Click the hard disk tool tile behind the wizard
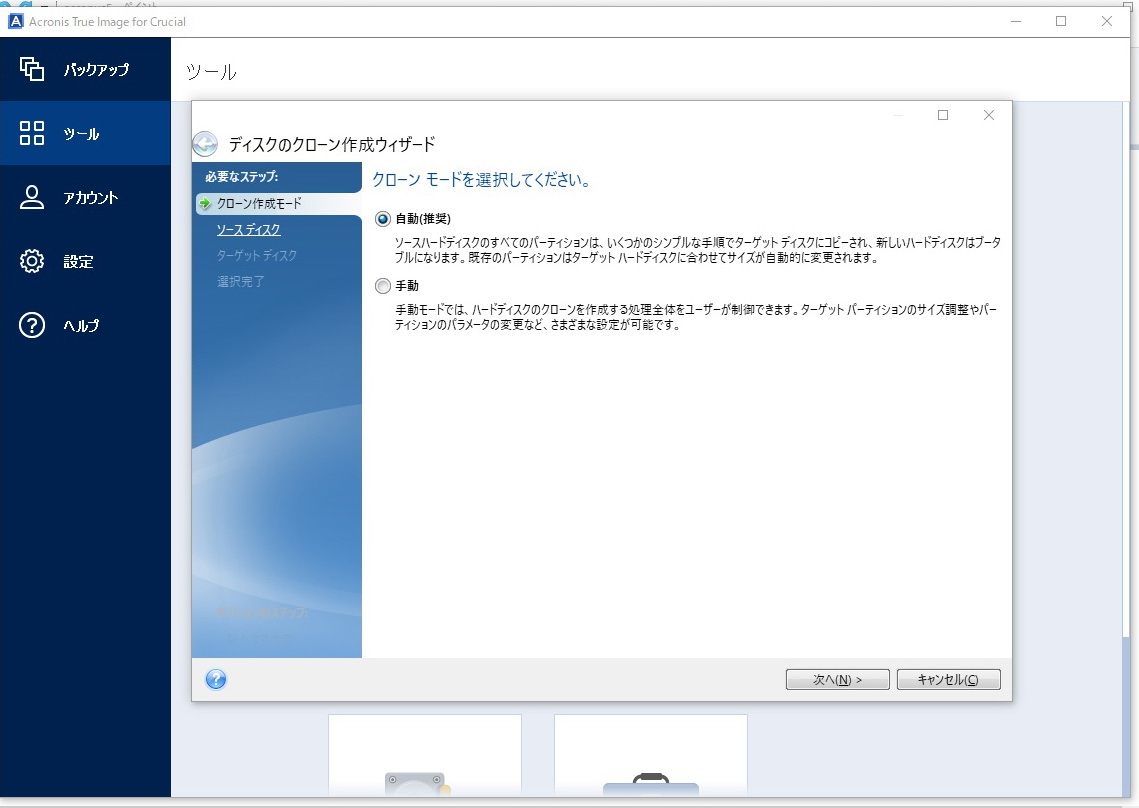The height and width of the screenshot is (808, 1139). (425, 755)
